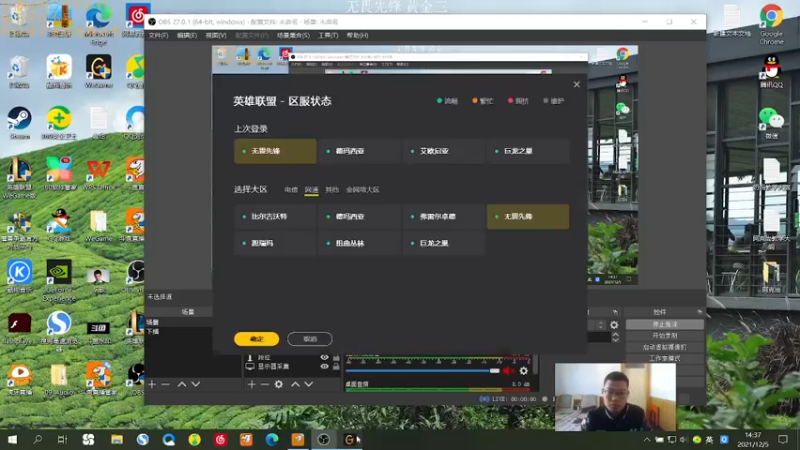The image size is (800, 450).
Task: Click the transition duration stepper arrows
Action: 615,337
